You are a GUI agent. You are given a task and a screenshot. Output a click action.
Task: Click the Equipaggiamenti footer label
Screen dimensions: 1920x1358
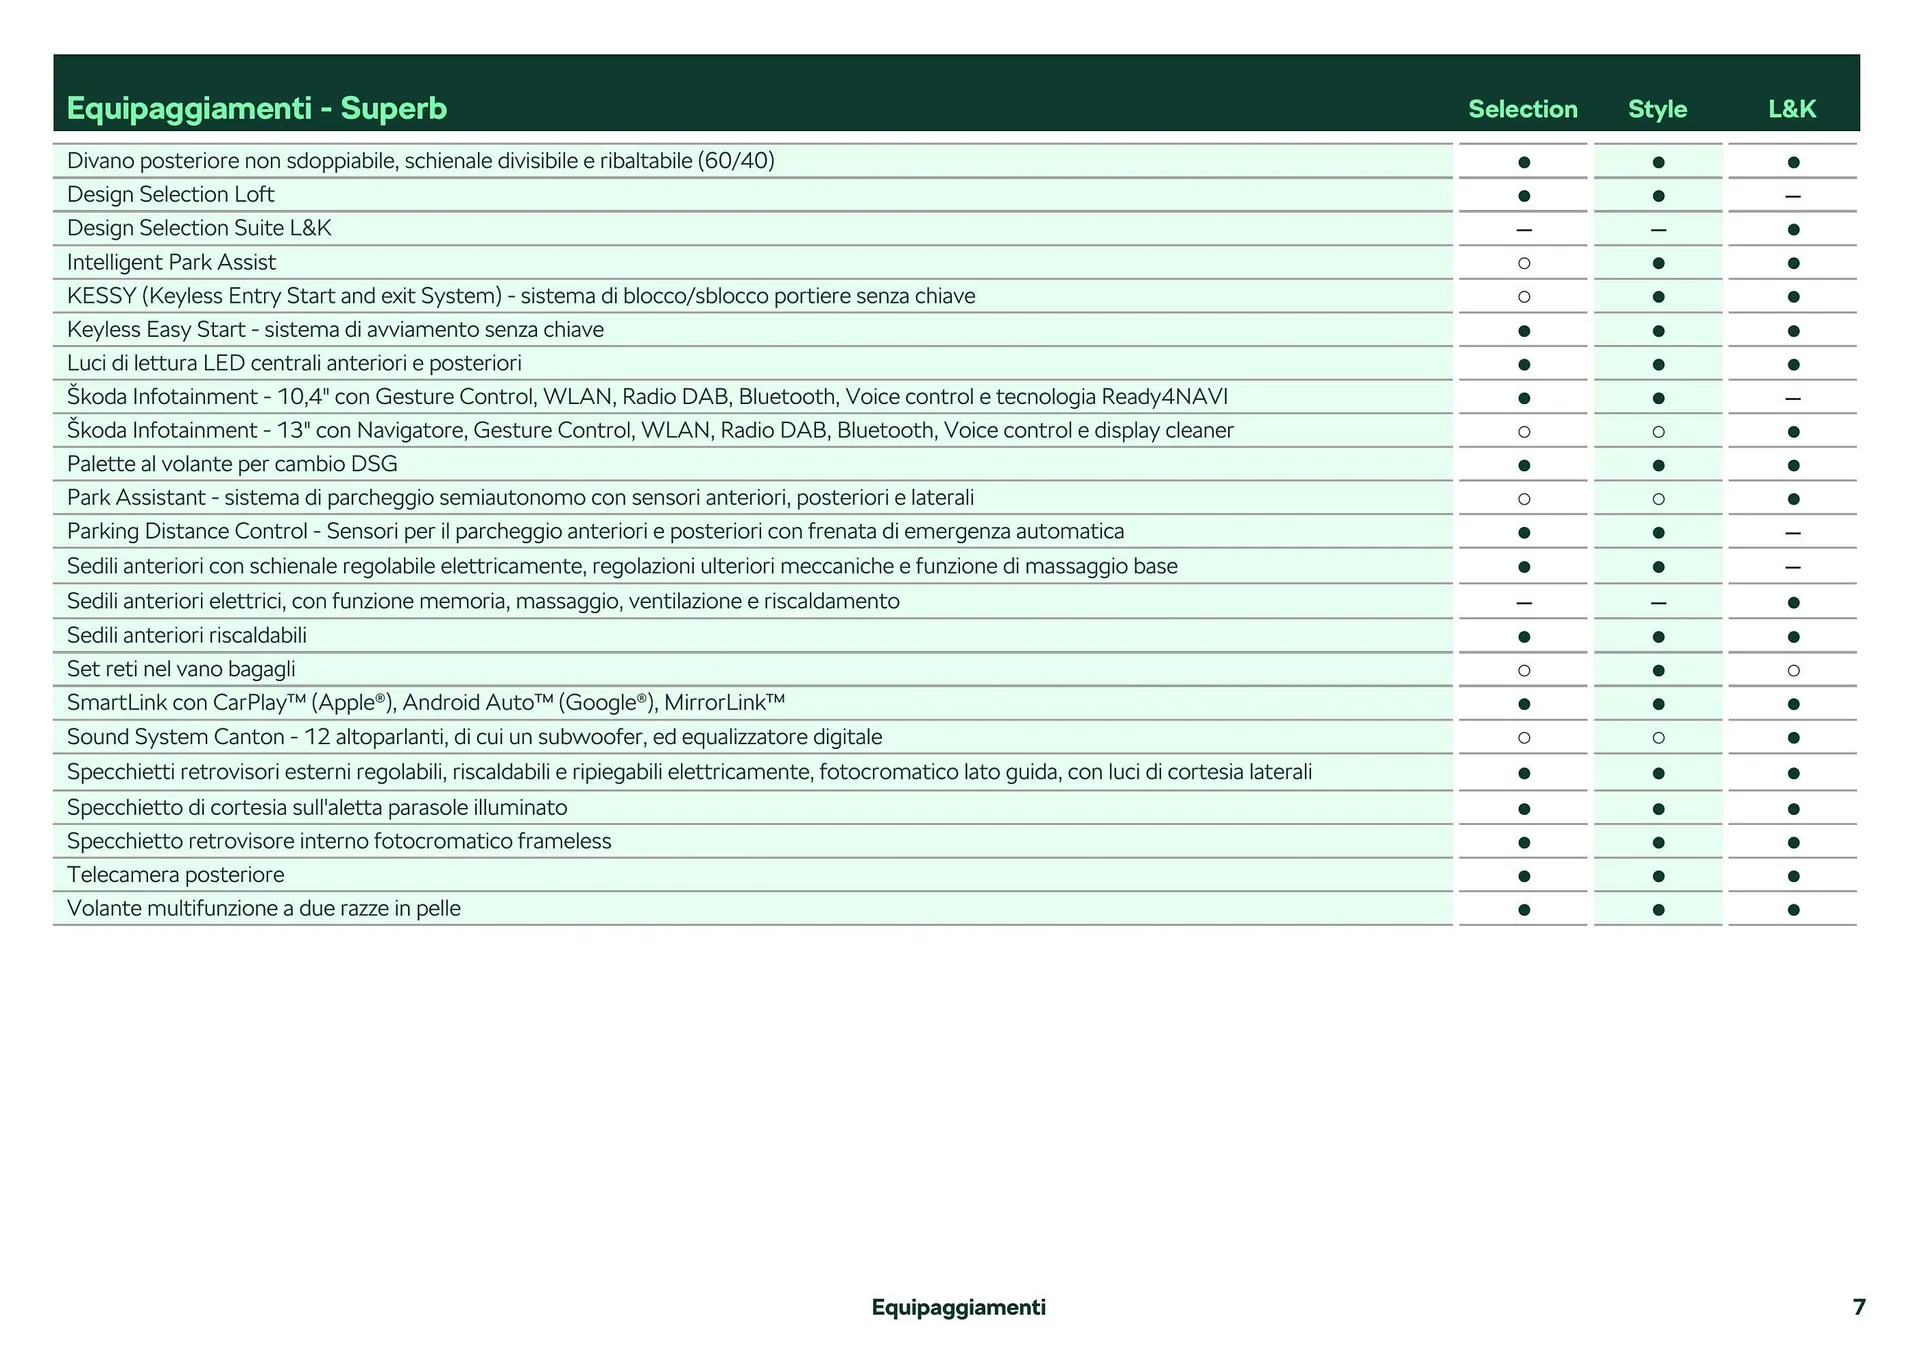pyautogui.click(x=958, y=1307)
